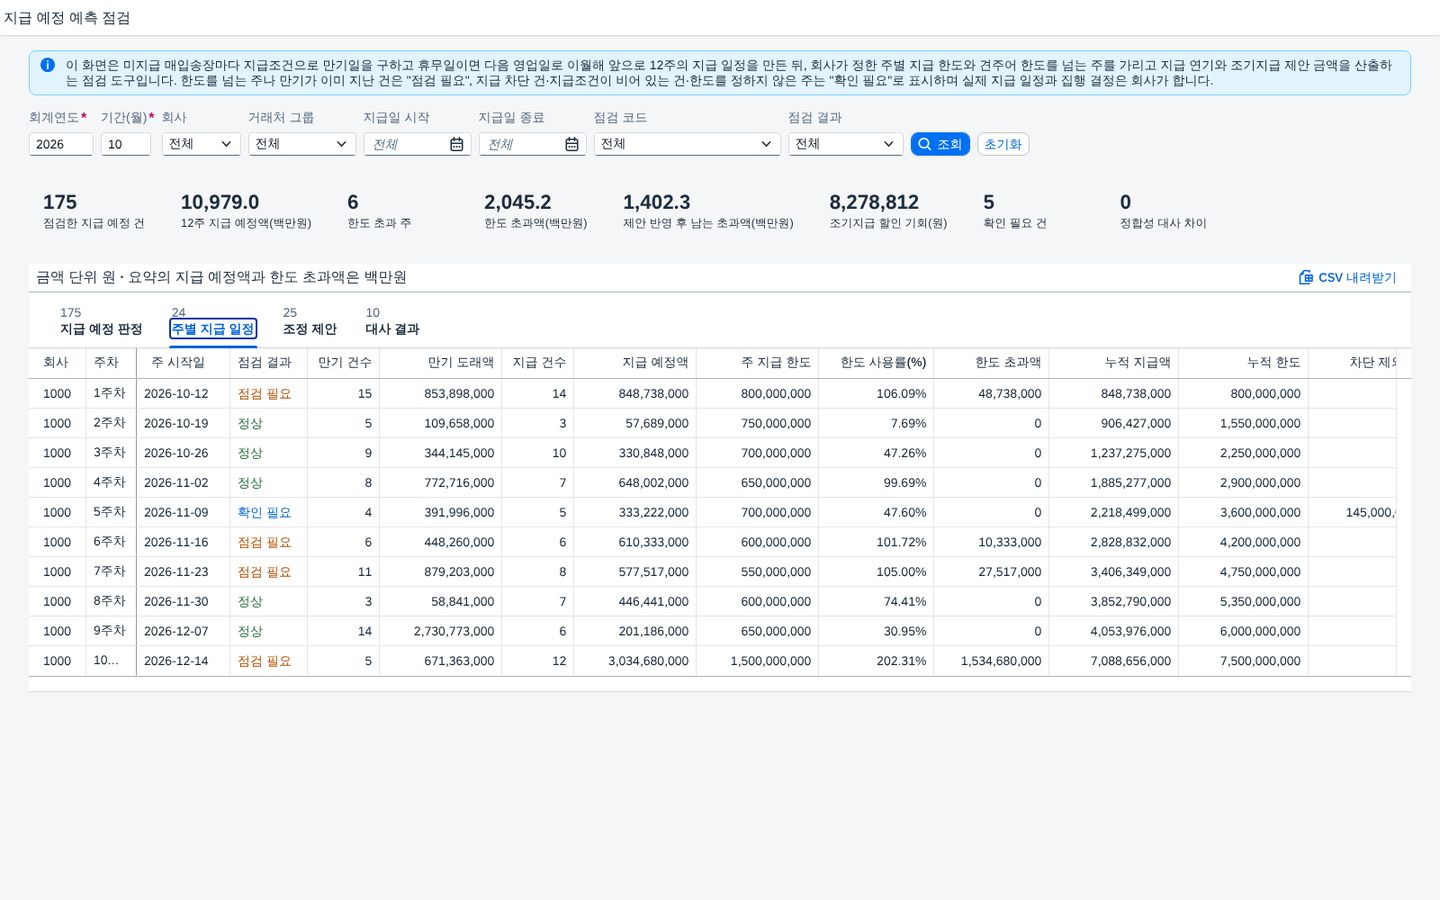
Task: Focus the 기간(월) input field
Action: click(126, 144)
